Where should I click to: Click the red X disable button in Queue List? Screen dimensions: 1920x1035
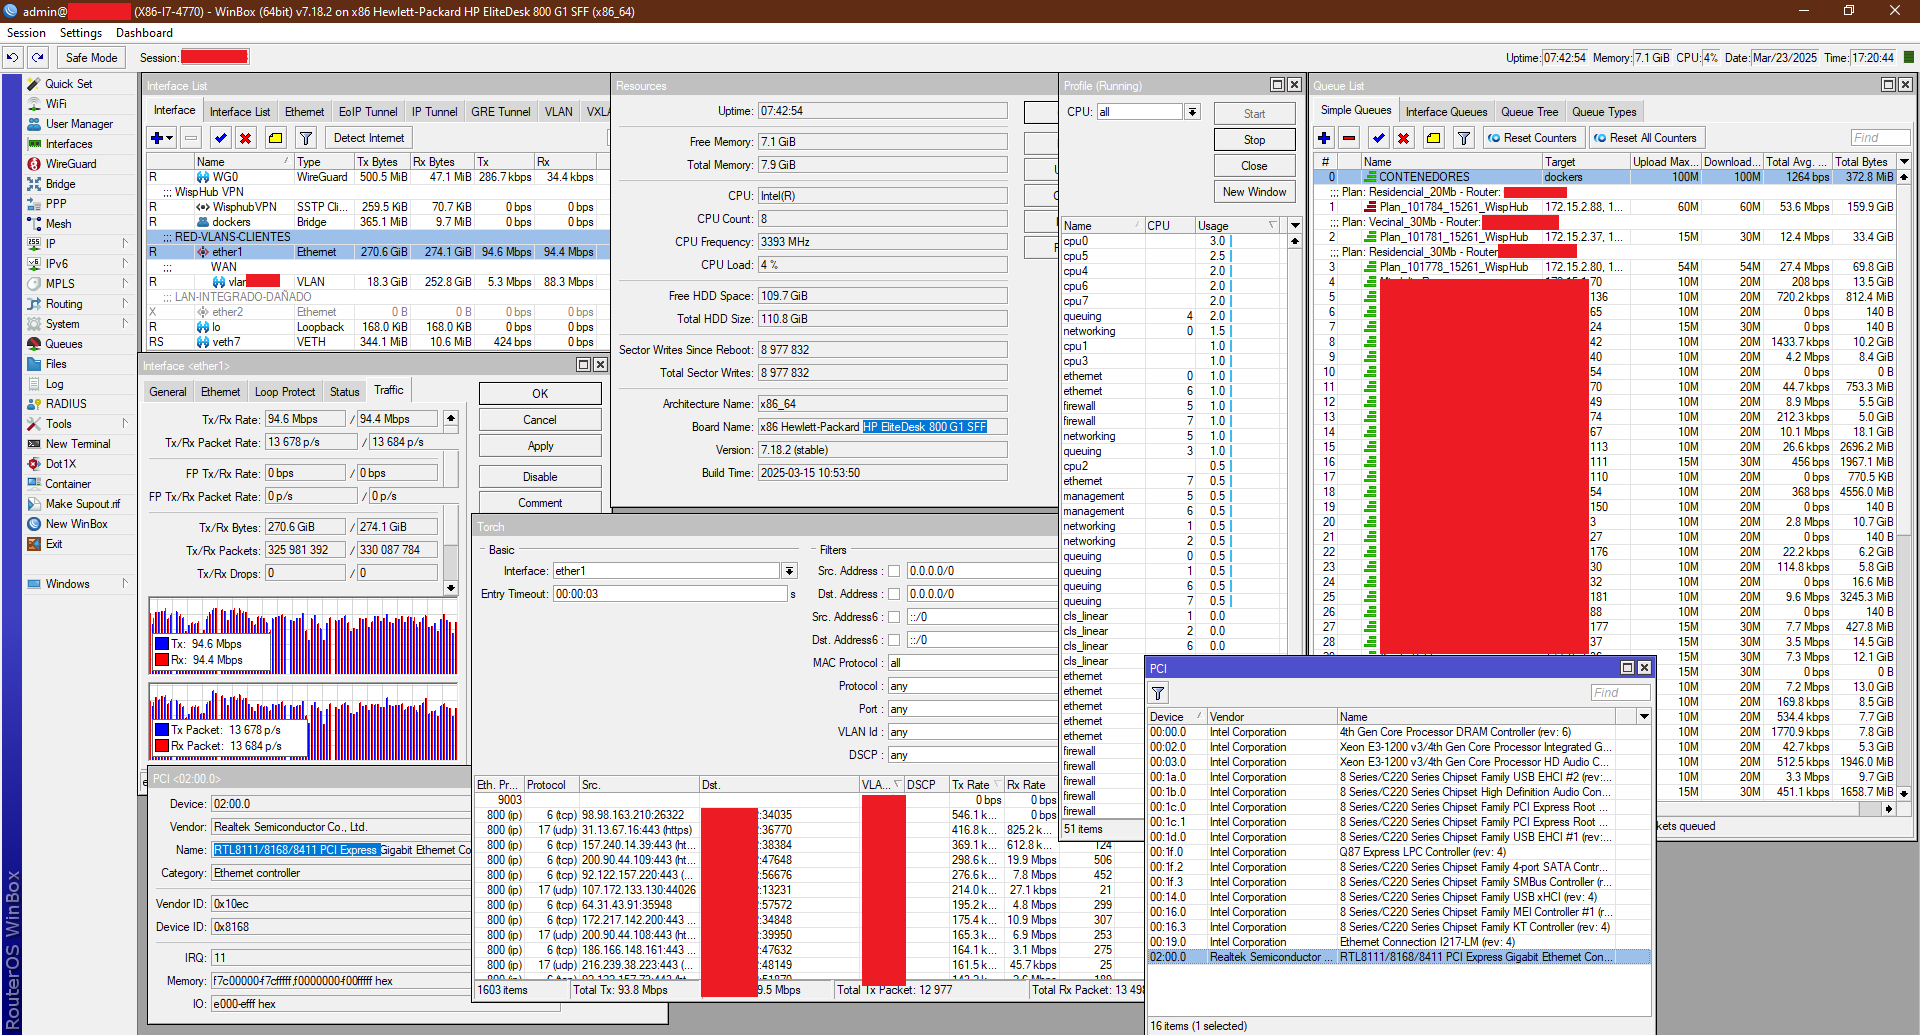coord(1404,138)
